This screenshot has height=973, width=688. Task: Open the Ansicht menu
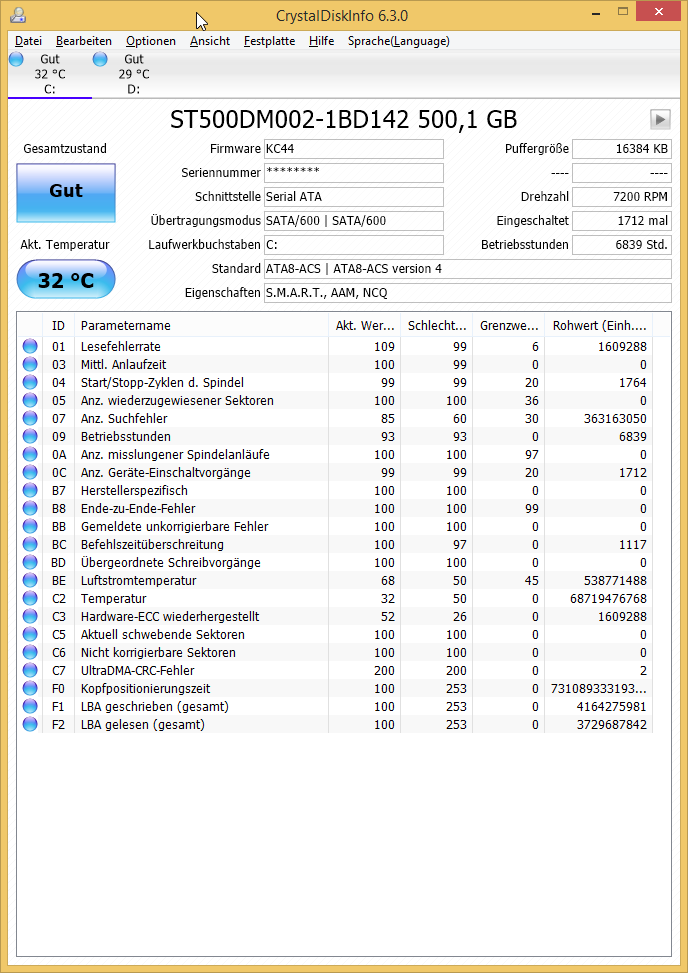[x=210, y=41]
